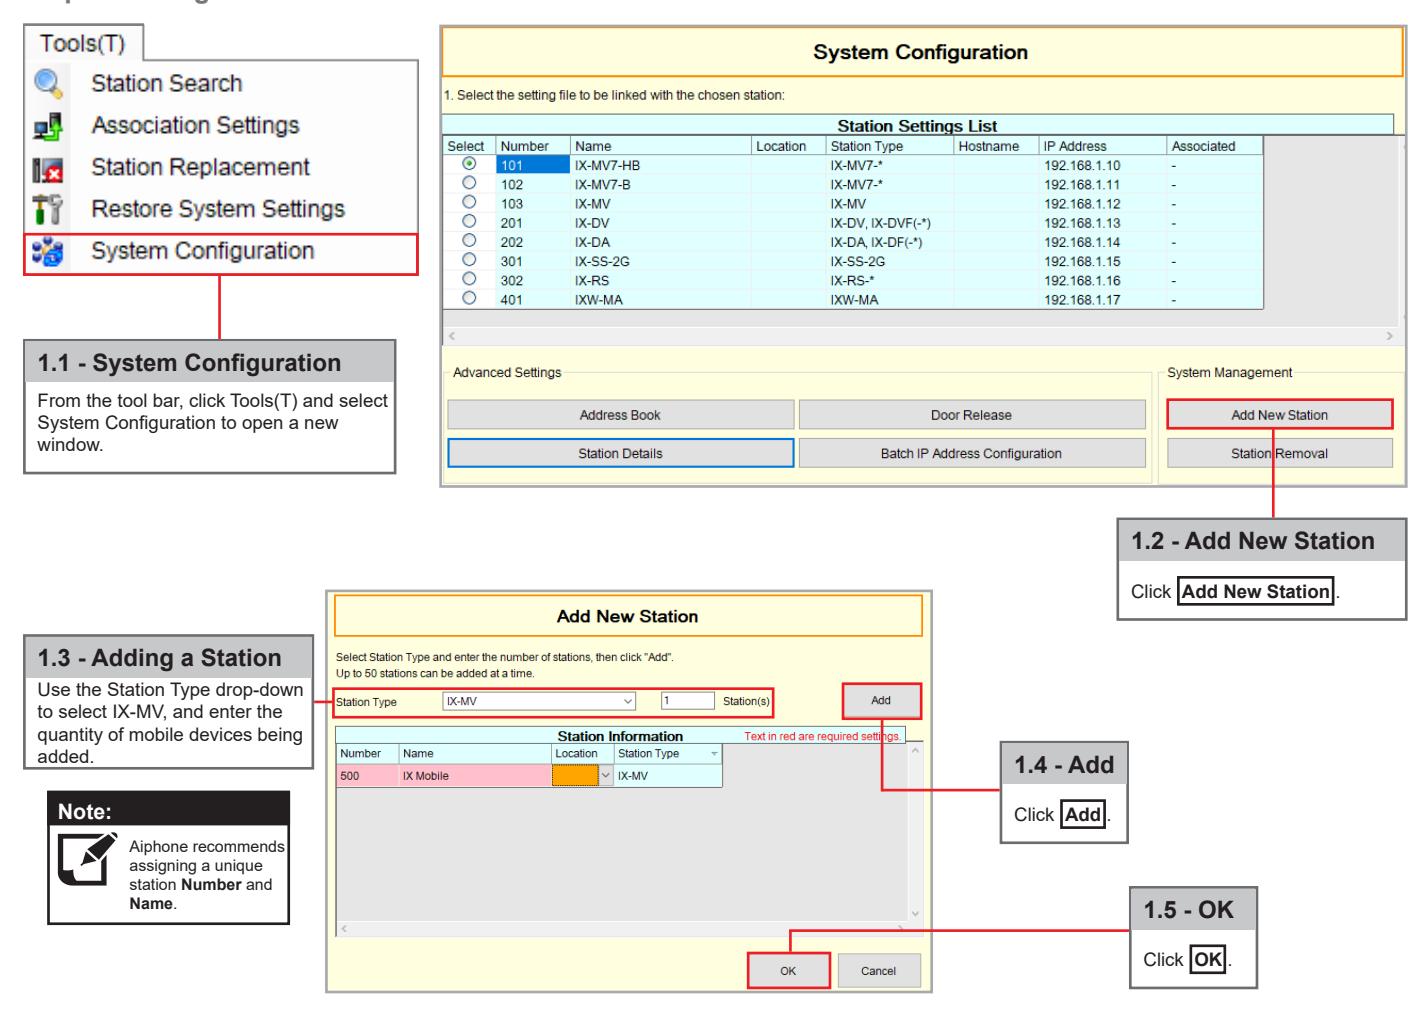Click the Association Settings icon
Screen dimensions: 1419x1013
[49, 126]
